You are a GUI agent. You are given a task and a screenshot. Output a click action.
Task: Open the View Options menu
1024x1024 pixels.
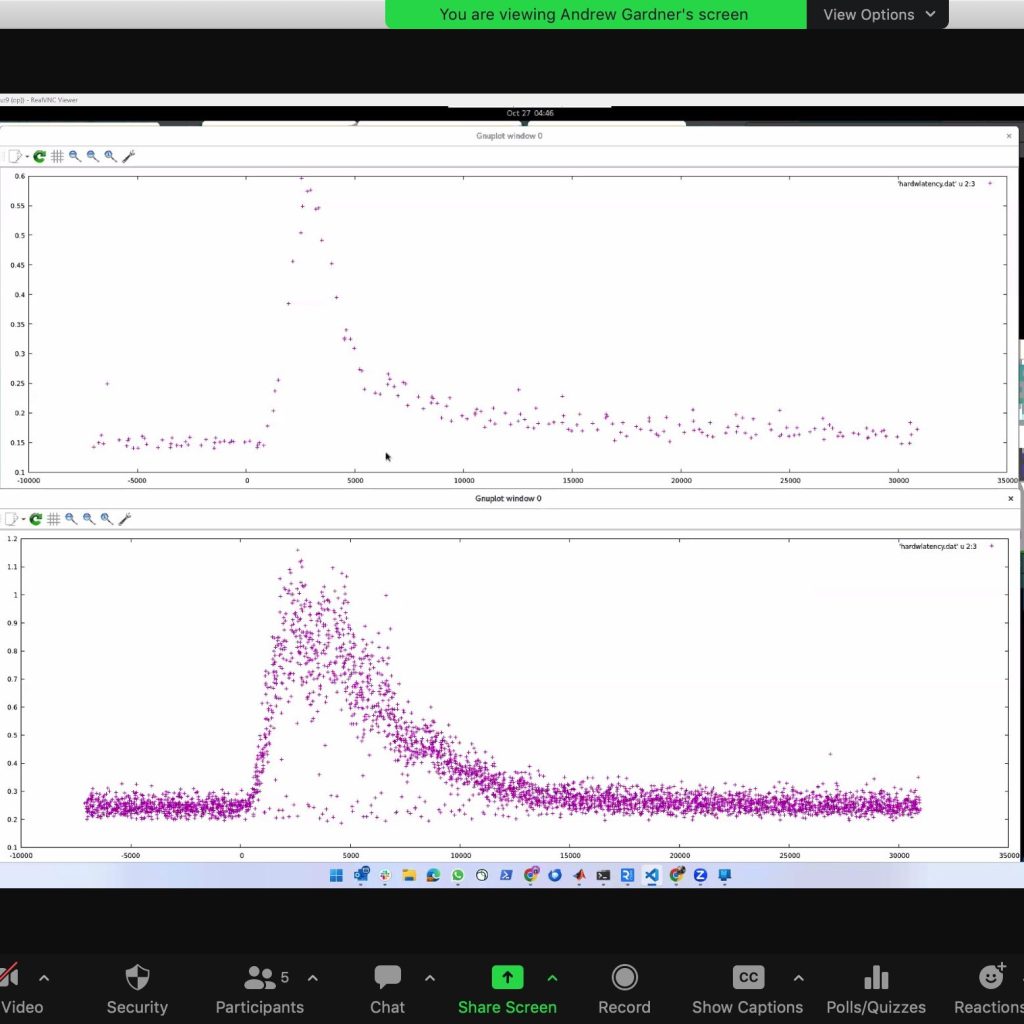coord(878,15)
